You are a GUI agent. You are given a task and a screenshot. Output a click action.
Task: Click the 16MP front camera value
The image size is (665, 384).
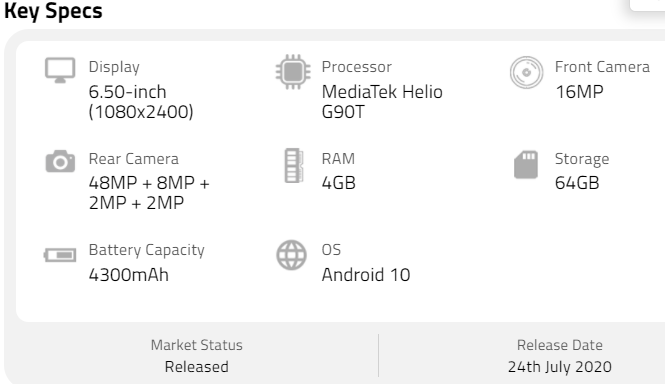[x=579, y=92]
